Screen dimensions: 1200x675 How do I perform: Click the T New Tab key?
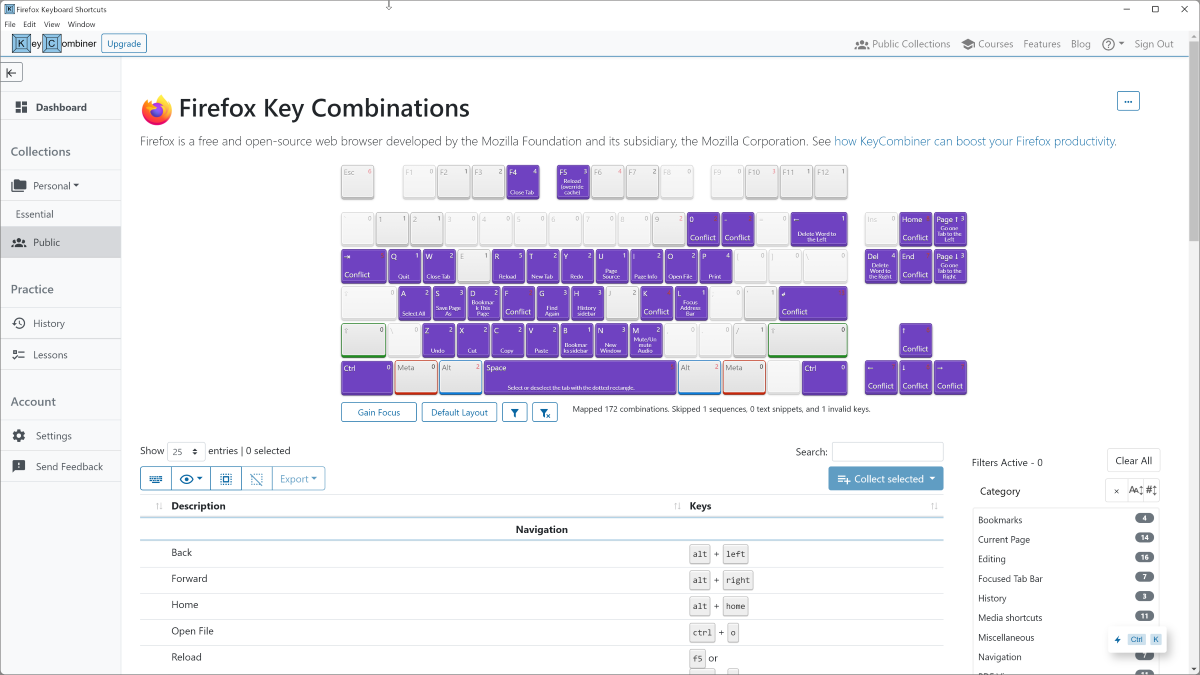(541, 267)
